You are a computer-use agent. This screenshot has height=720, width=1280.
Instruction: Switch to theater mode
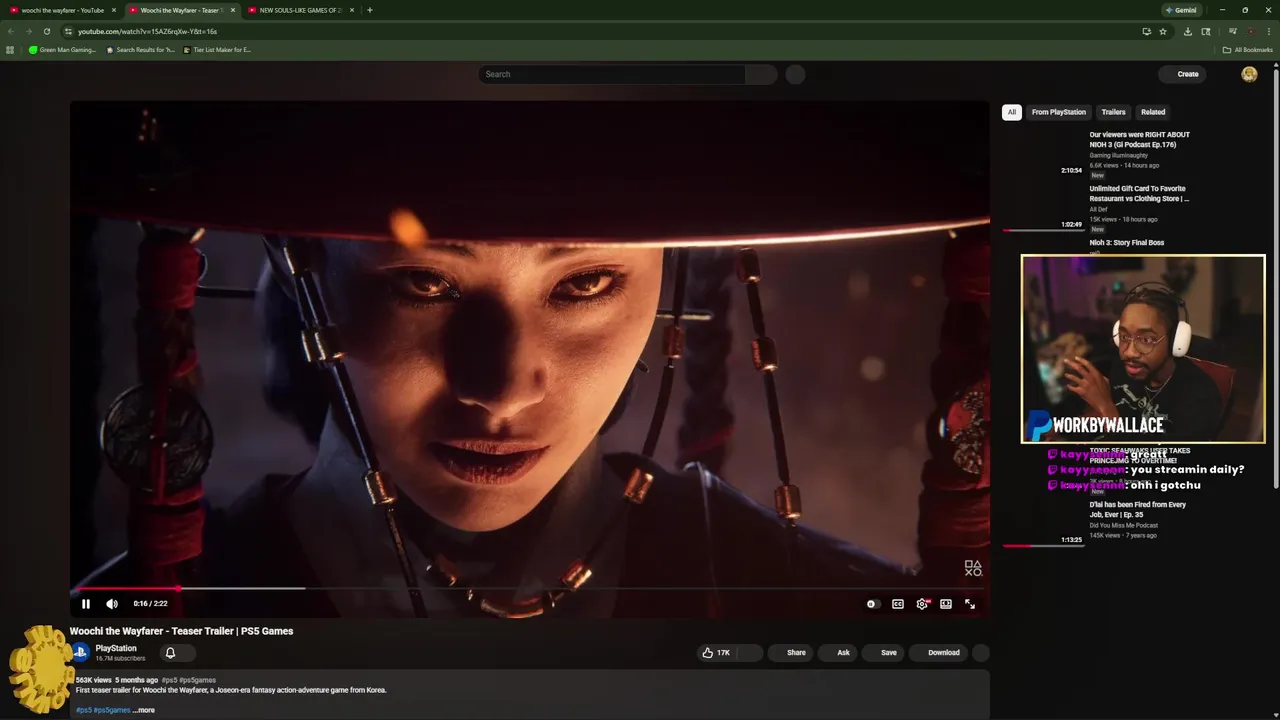pyautogui.click(x=946, y=604)
